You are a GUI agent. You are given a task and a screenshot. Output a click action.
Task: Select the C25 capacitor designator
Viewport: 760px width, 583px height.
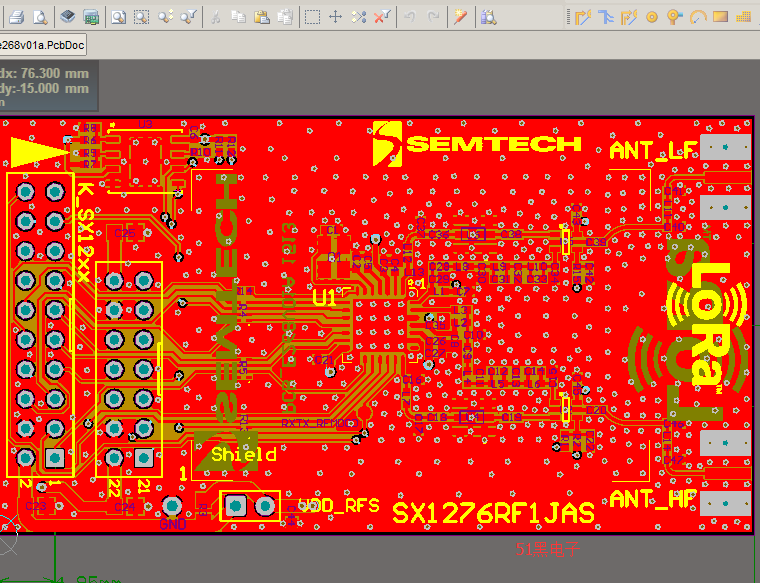125,234
